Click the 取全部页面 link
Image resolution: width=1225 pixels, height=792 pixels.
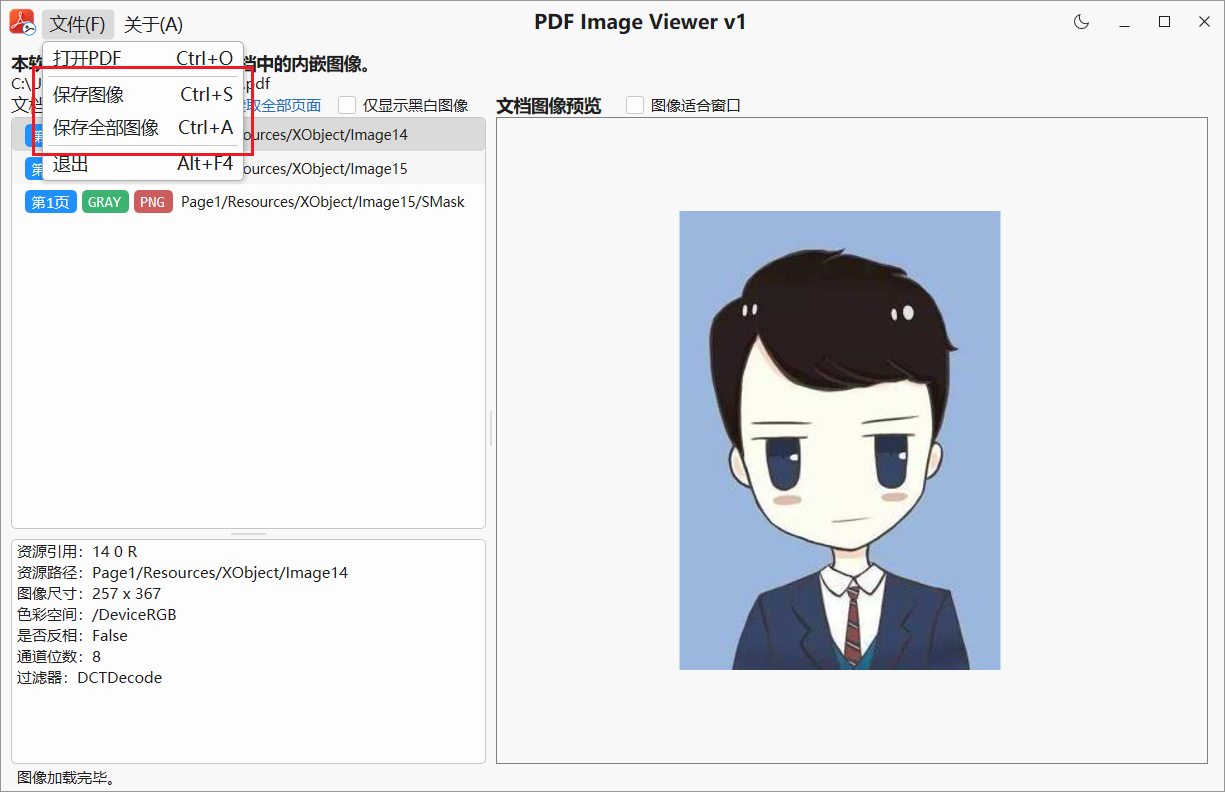(x=283, y=105)
